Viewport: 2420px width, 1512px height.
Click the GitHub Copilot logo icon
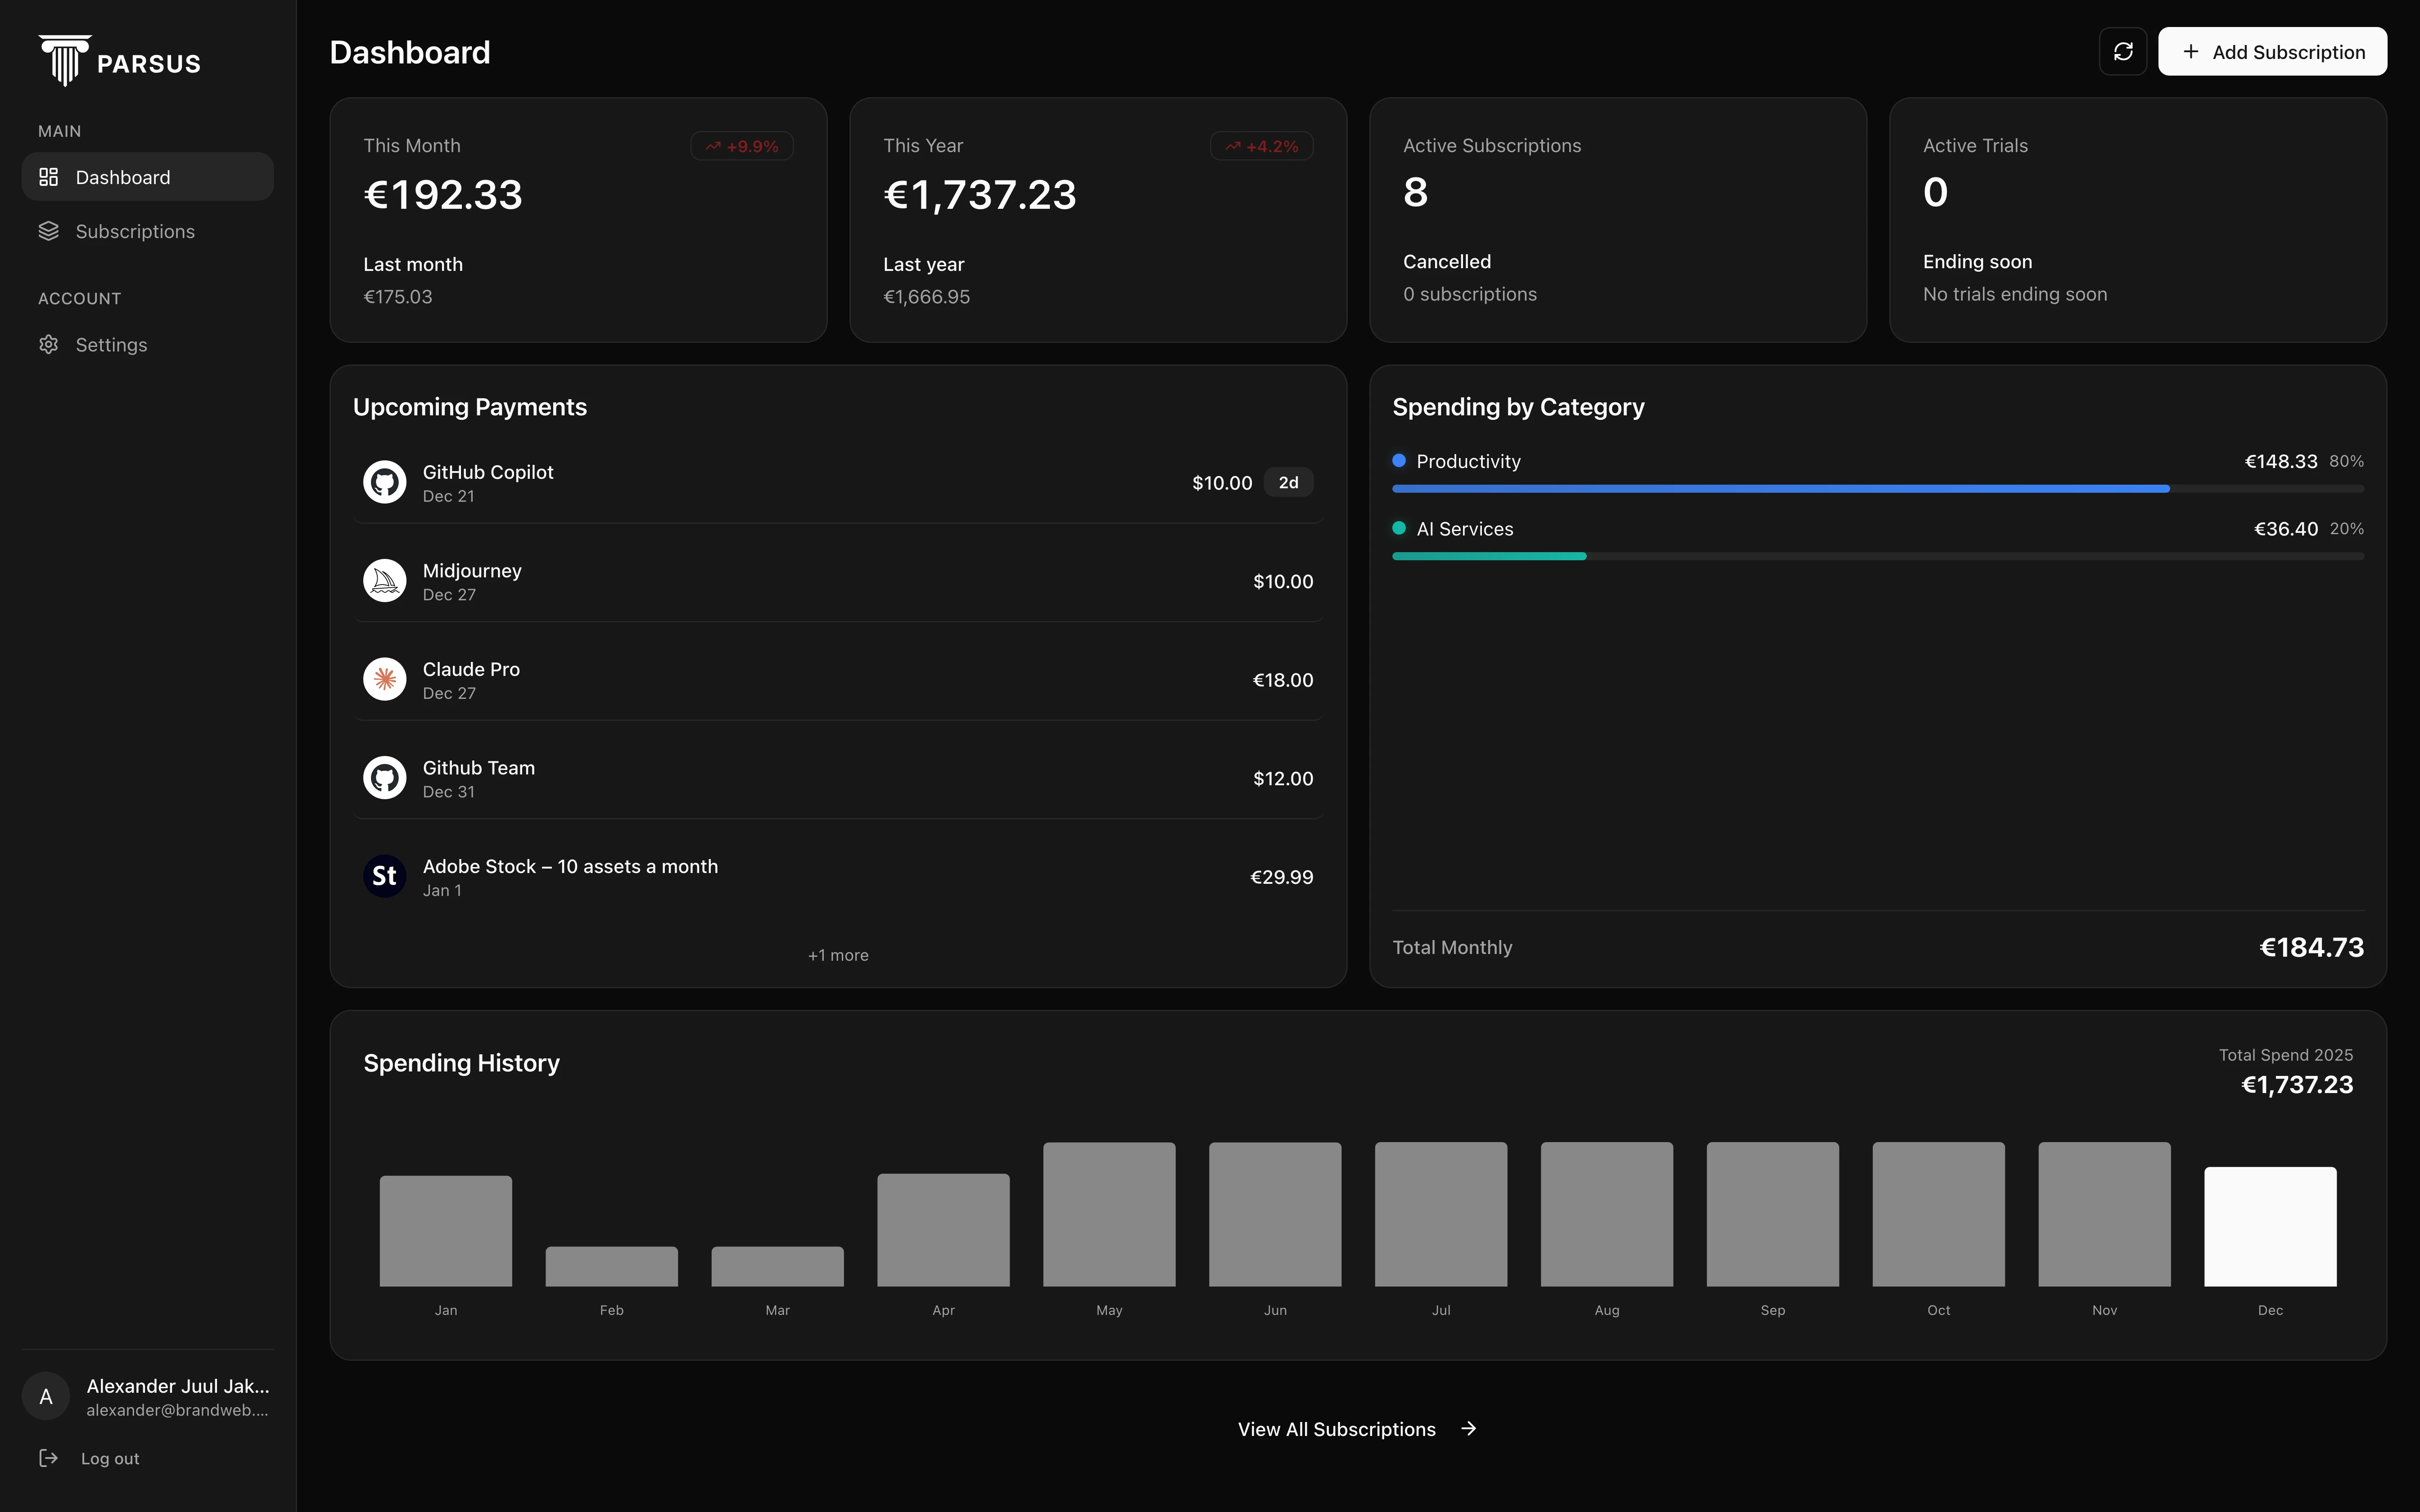(x=384, y=482)
